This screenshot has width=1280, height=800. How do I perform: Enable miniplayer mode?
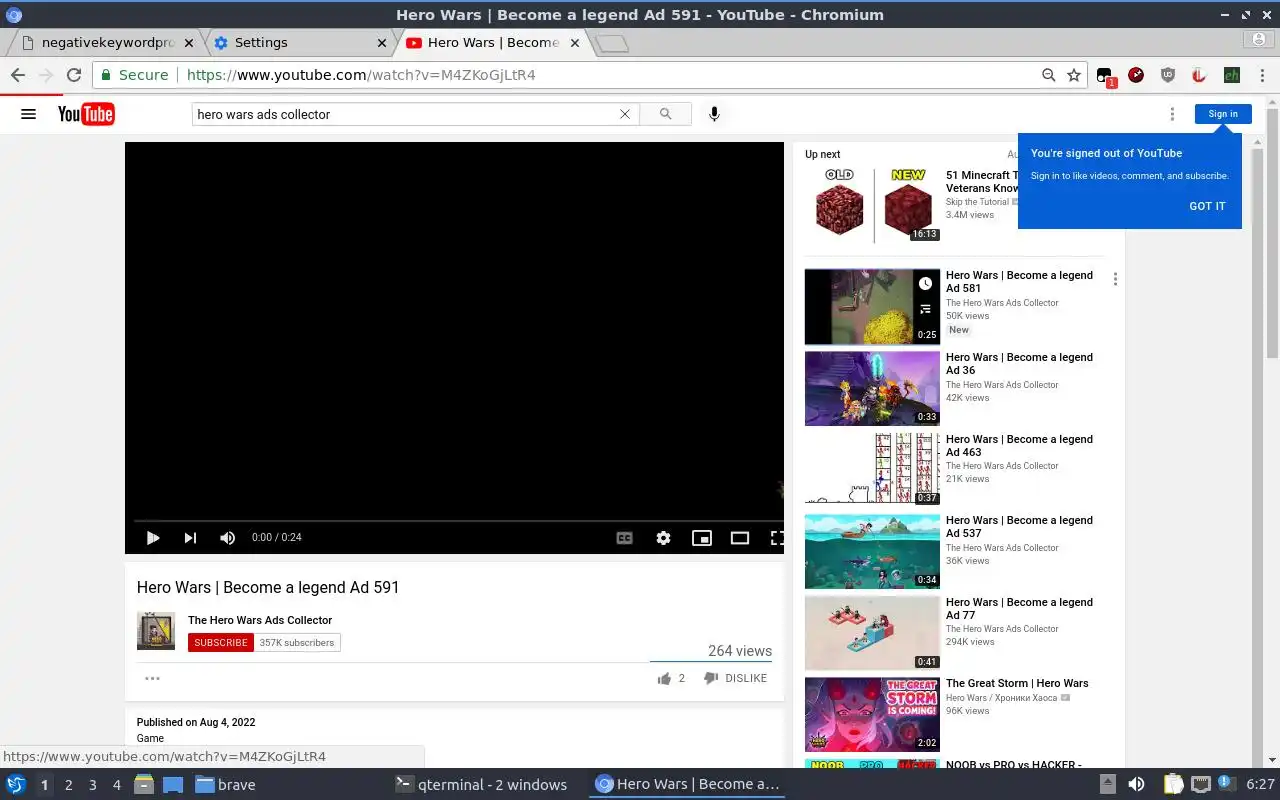[x=702, y=538]
